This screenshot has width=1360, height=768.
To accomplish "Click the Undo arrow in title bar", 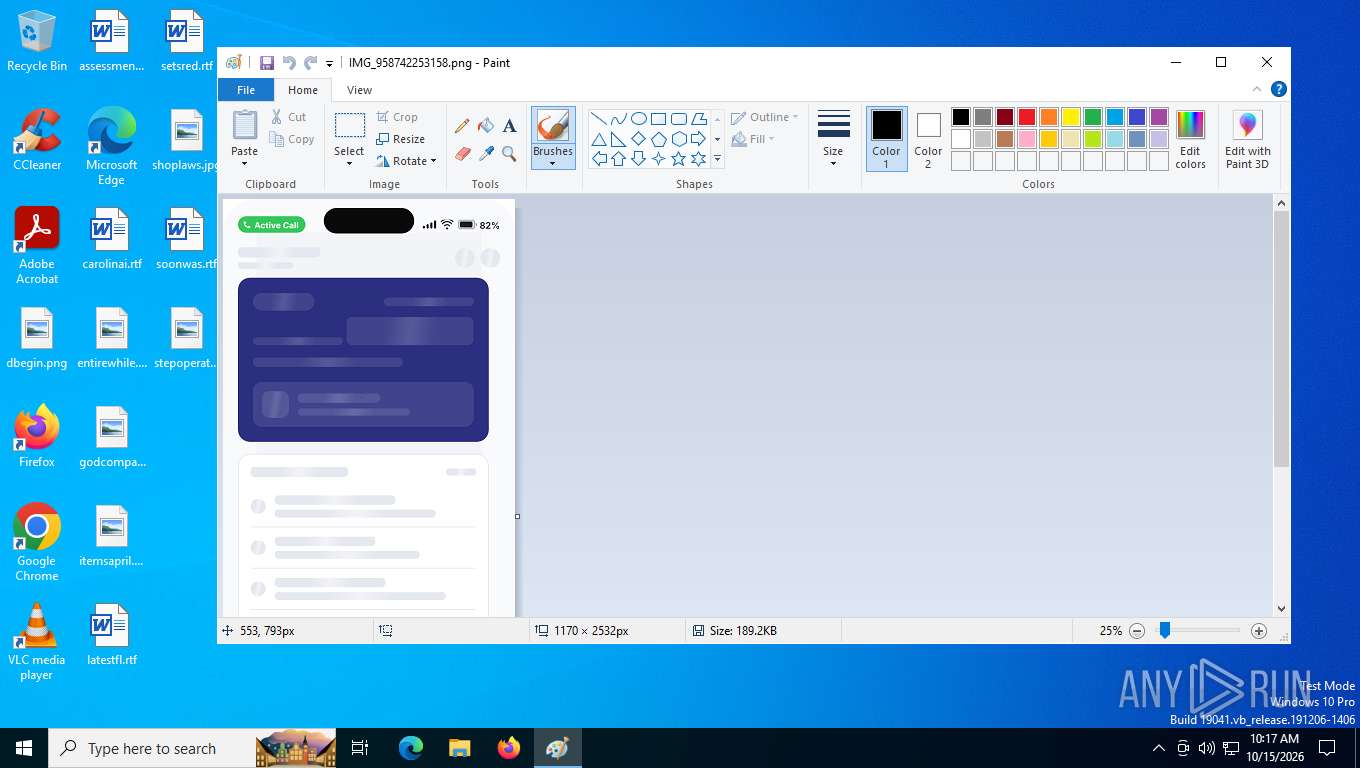I will pos(289,62).
